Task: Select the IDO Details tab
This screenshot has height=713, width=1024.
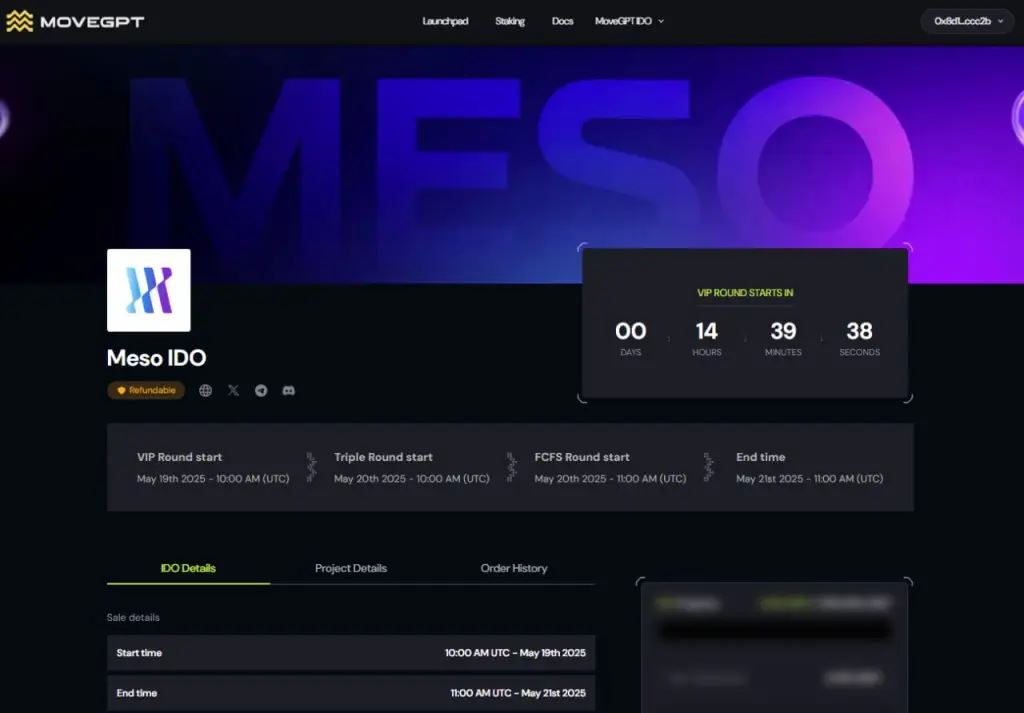Action: click(188, 568)
